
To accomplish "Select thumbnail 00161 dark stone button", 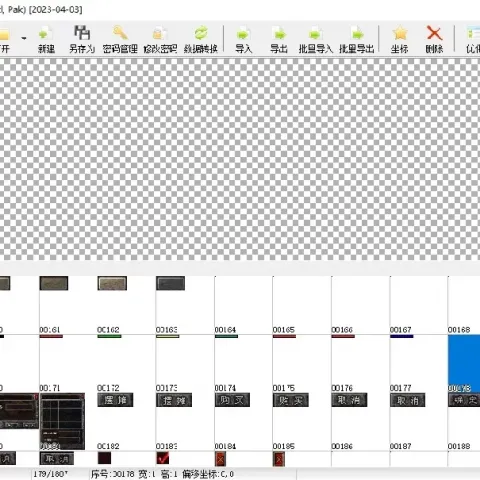I will click(x=54, y=283).
